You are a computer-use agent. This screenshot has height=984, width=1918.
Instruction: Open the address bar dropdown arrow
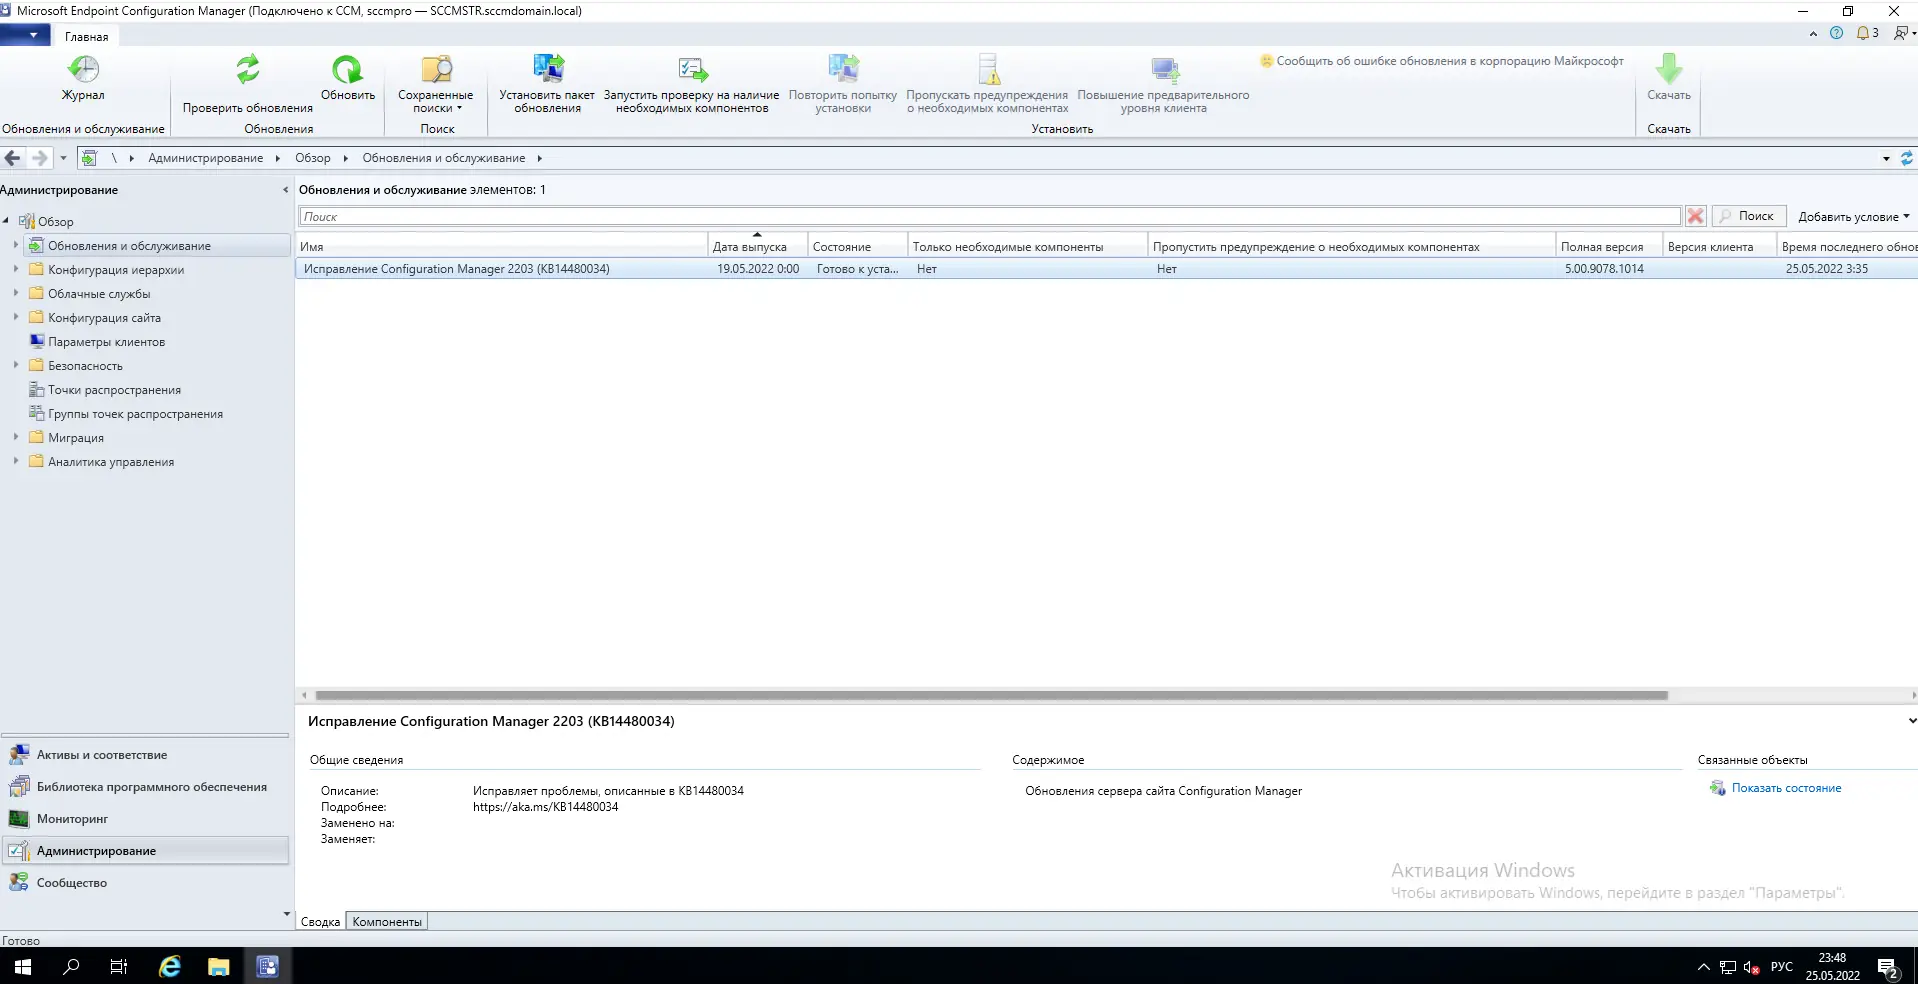coord(1886,158)
